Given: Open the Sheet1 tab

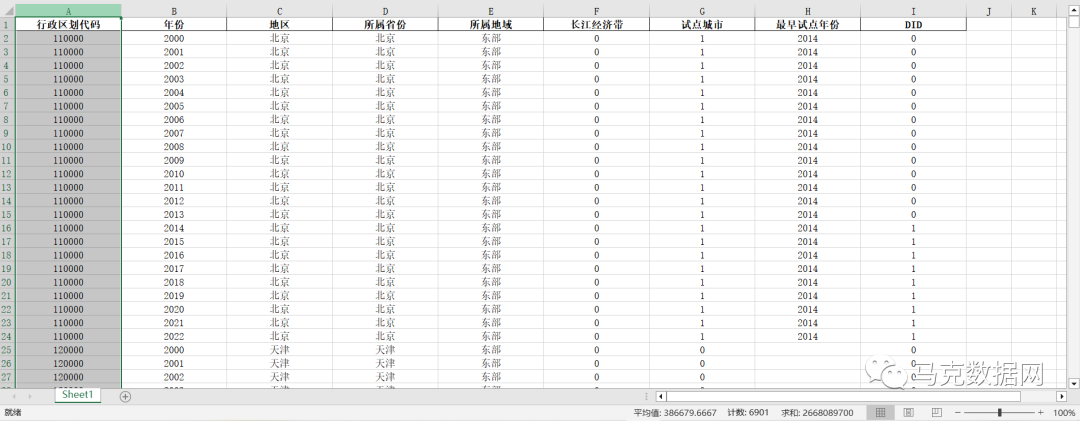Looking at the screenshot, I should pyautogui.click(x=78, y=395).
